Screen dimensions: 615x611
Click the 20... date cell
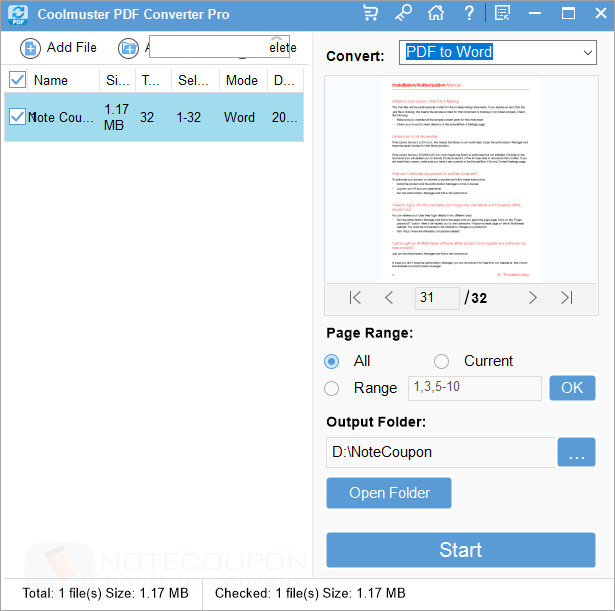point(284,117)
